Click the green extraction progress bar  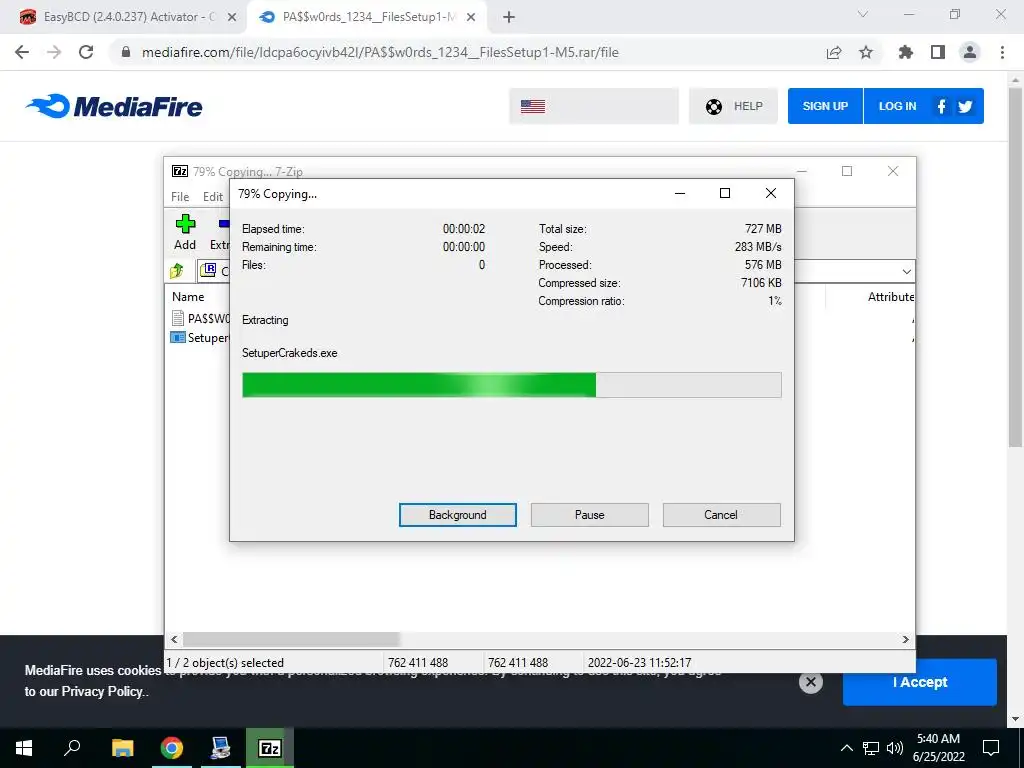click(x=511, y=385)
